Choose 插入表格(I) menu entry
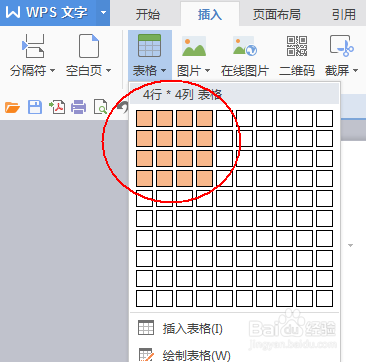Image resolution: width=366 pixels, height=362 pixels. coord(234,329)
